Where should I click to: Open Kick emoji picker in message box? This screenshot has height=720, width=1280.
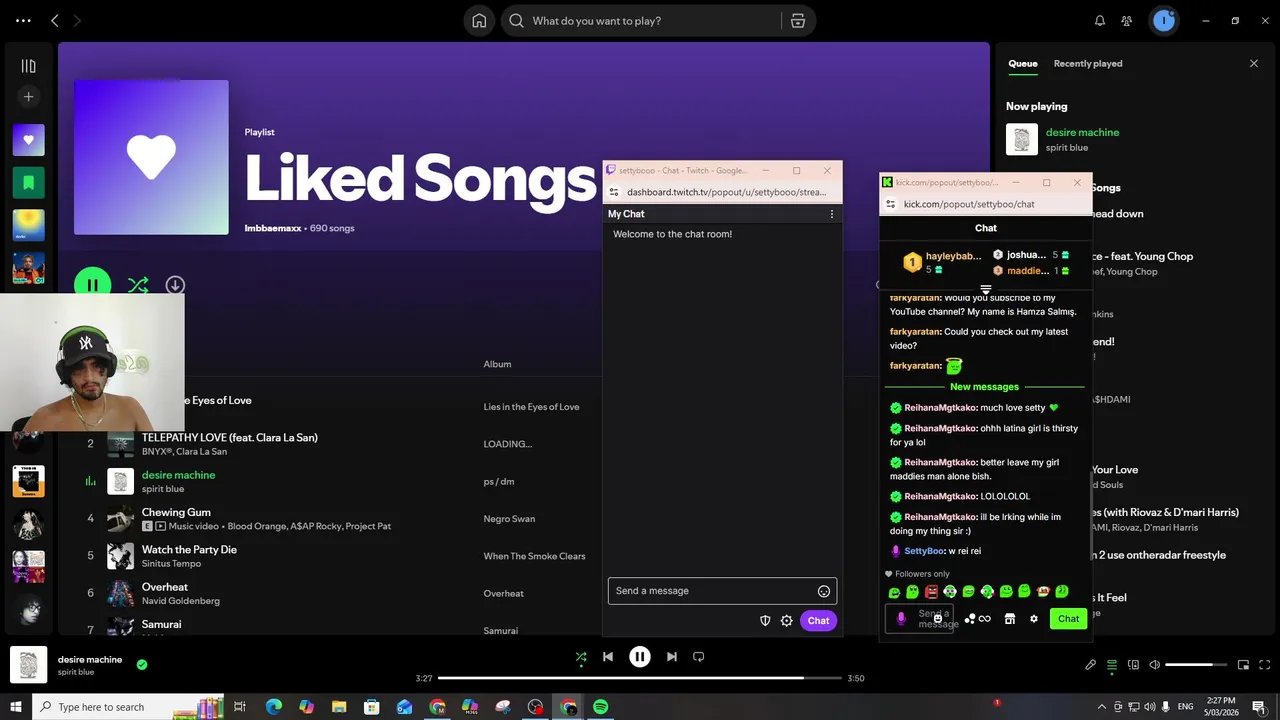(938, 619)
